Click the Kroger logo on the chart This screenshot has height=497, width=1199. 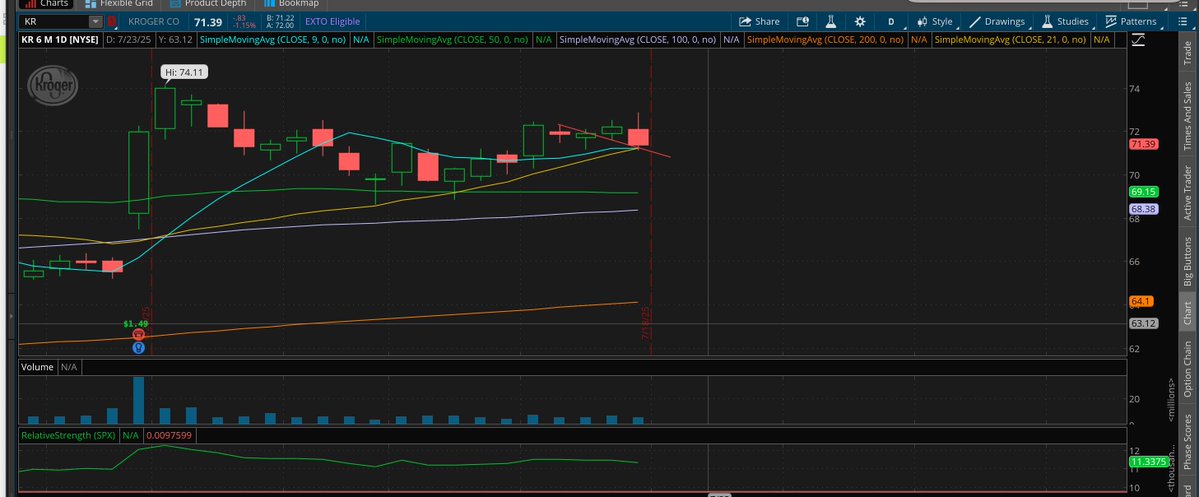coord(53,86)
